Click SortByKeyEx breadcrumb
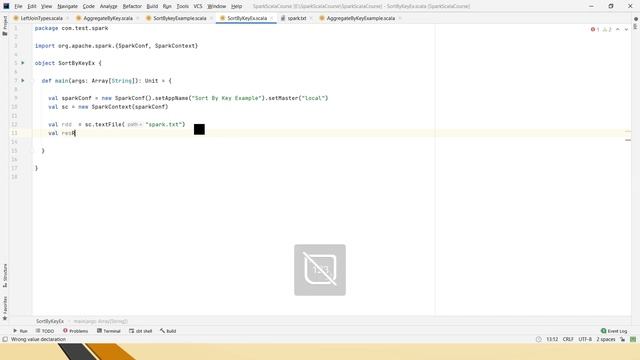 click(50, 321)
